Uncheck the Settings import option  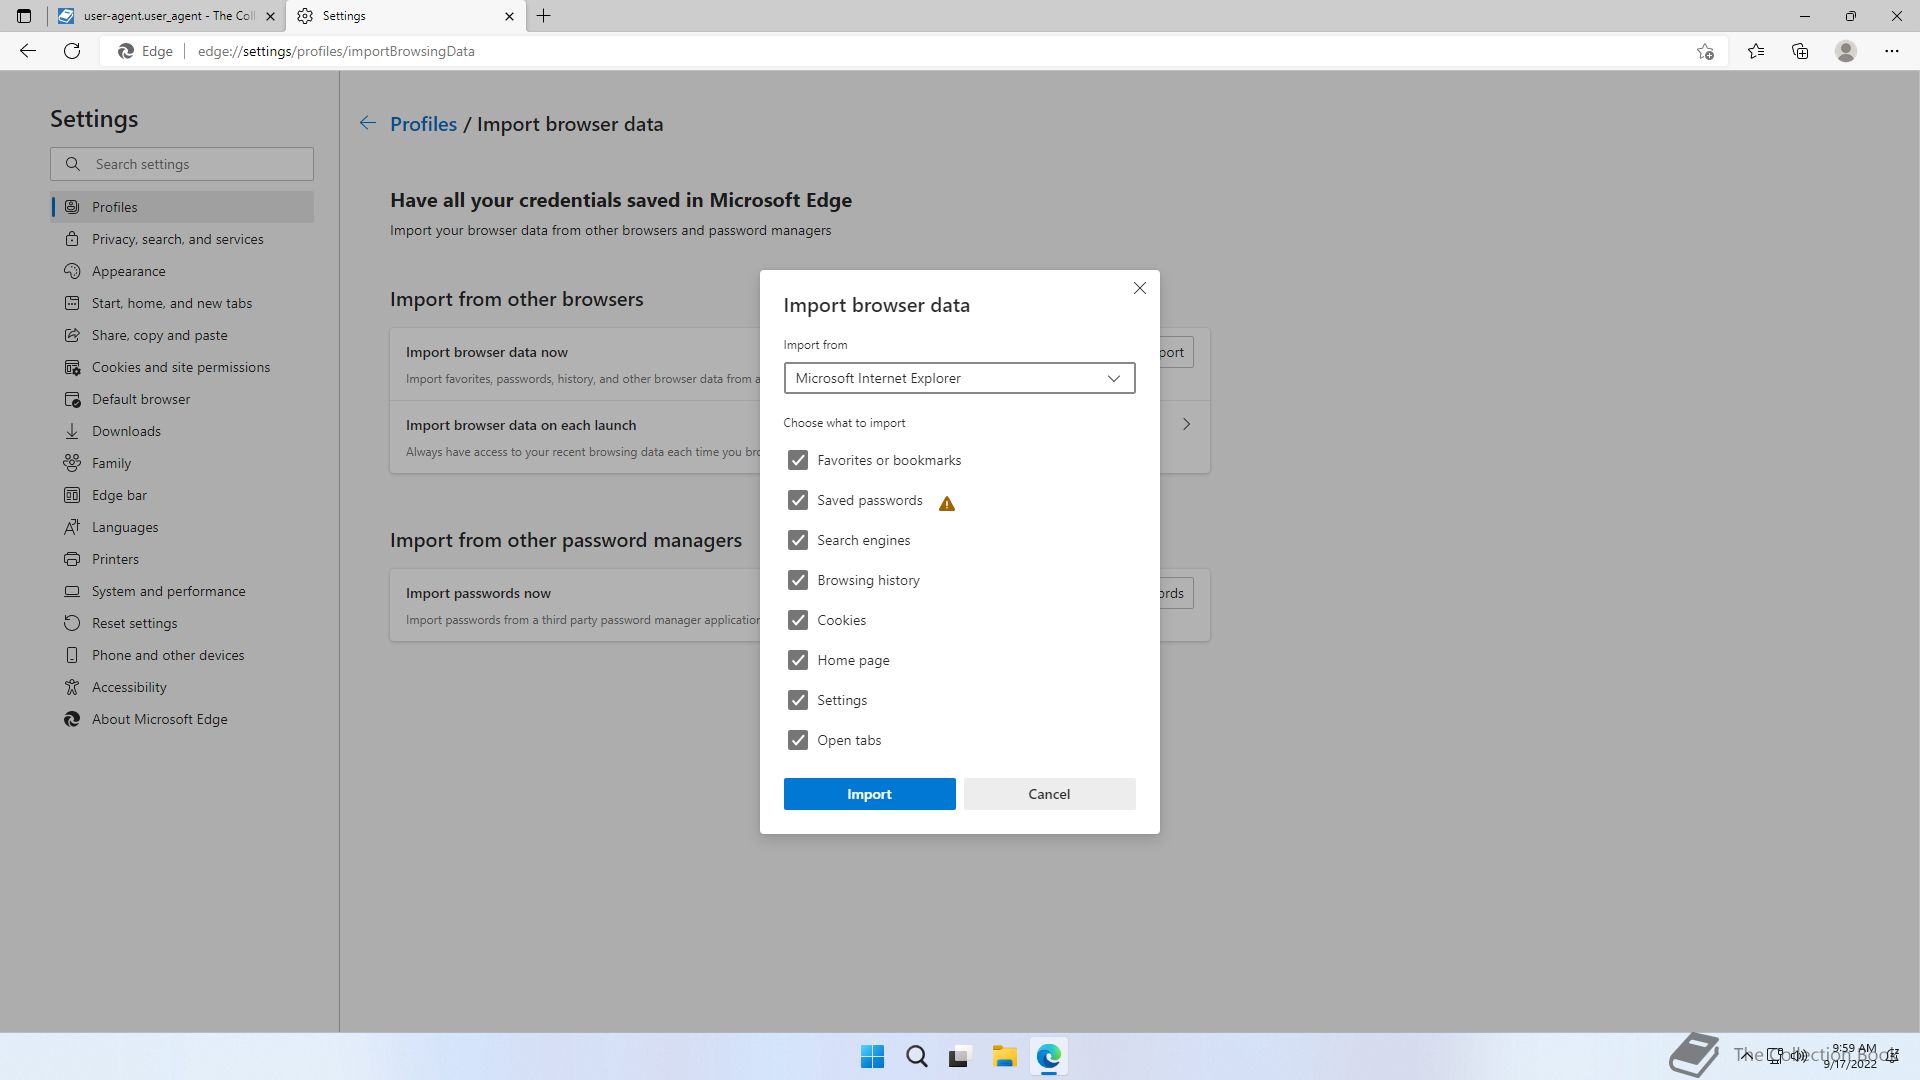797,700
